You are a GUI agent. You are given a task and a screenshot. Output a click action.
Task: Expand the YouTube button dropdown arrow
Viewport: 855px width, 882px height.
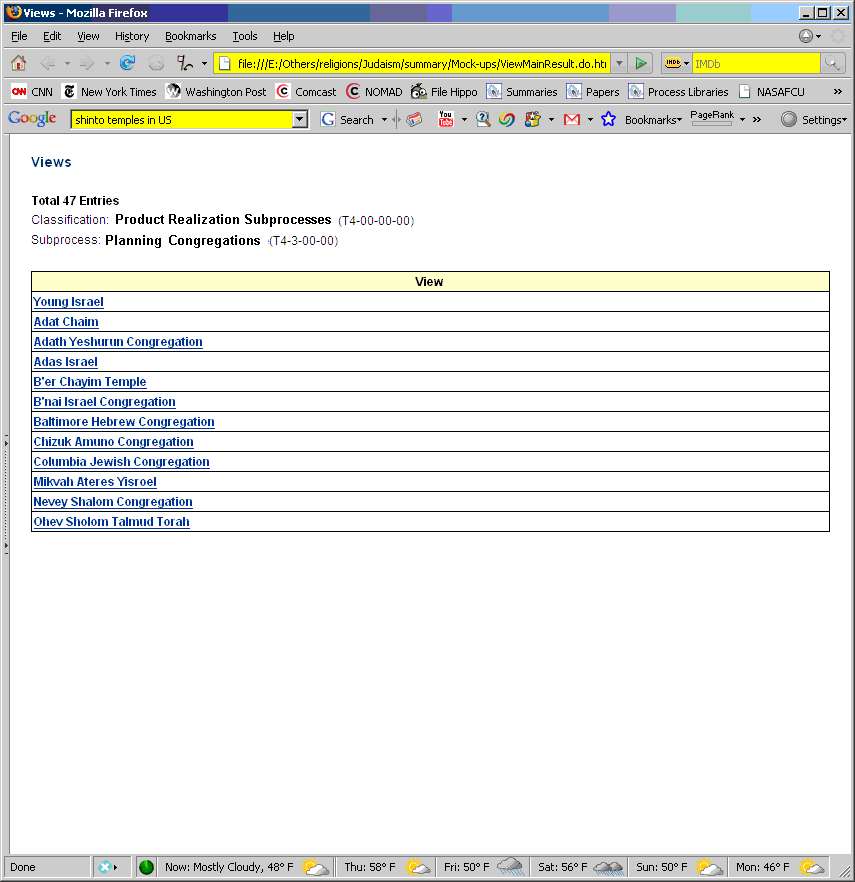coord(464,119)
